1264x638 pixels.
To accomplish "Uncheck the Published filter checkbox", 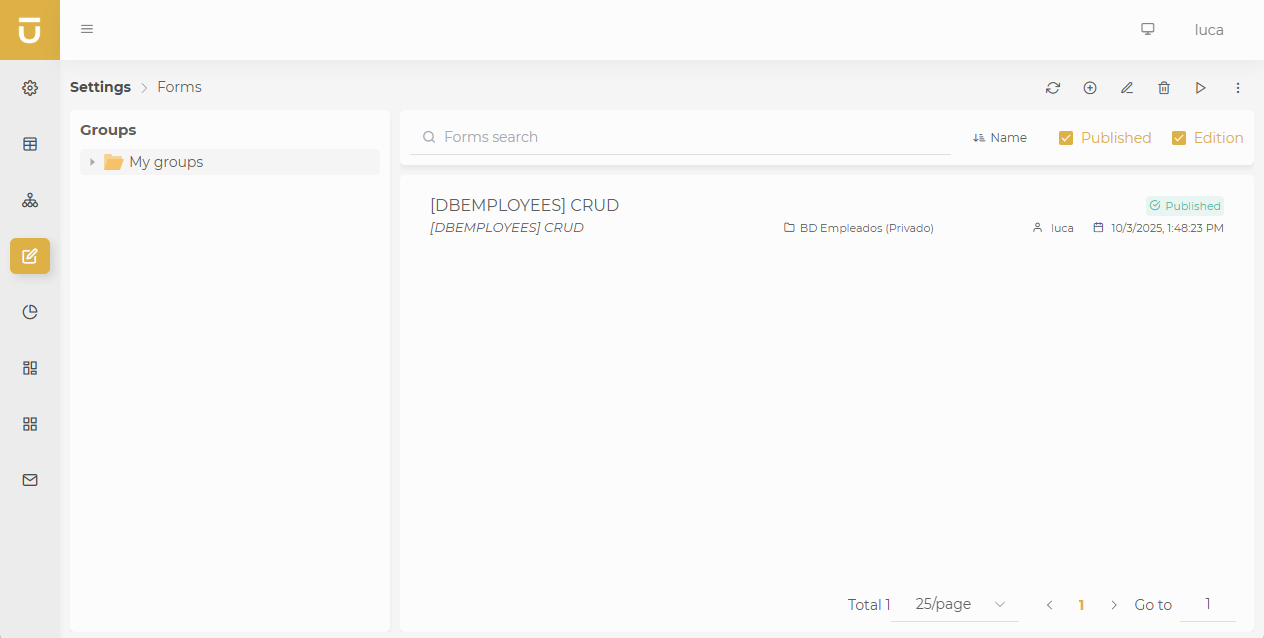I will pos(1066,138).
